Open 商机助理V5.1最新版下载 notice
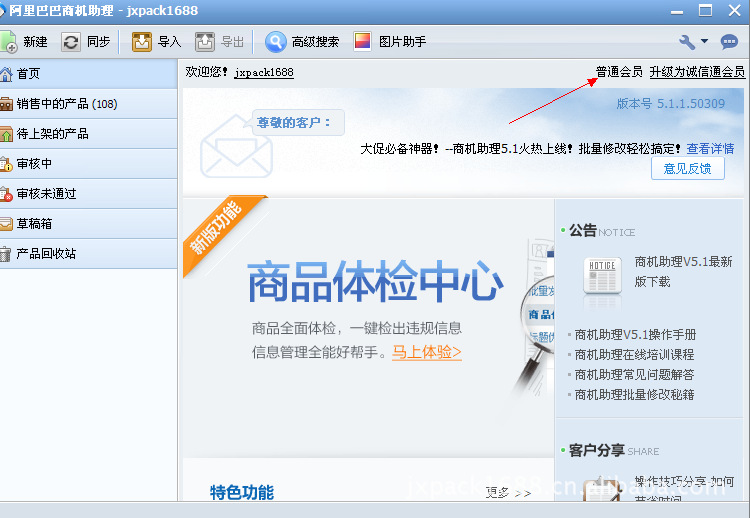 [684, 272]
